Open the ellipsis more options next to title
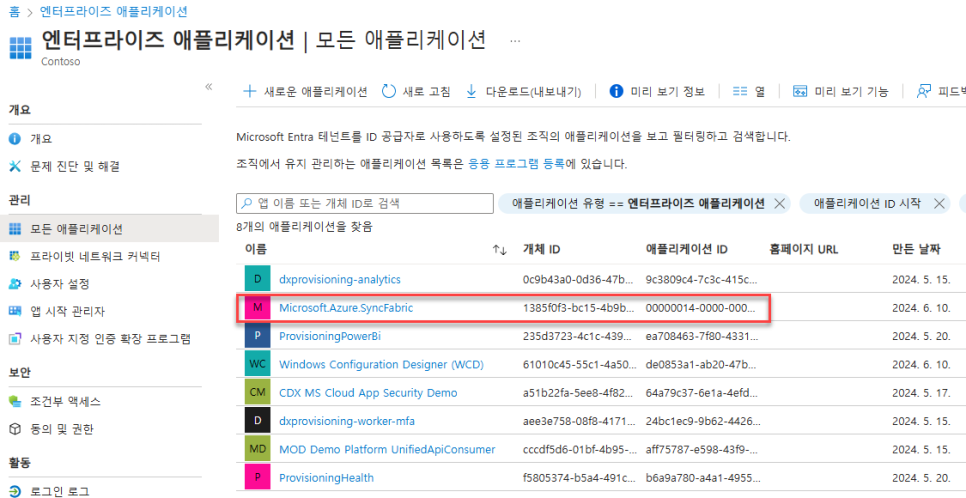 click(516, 41)
